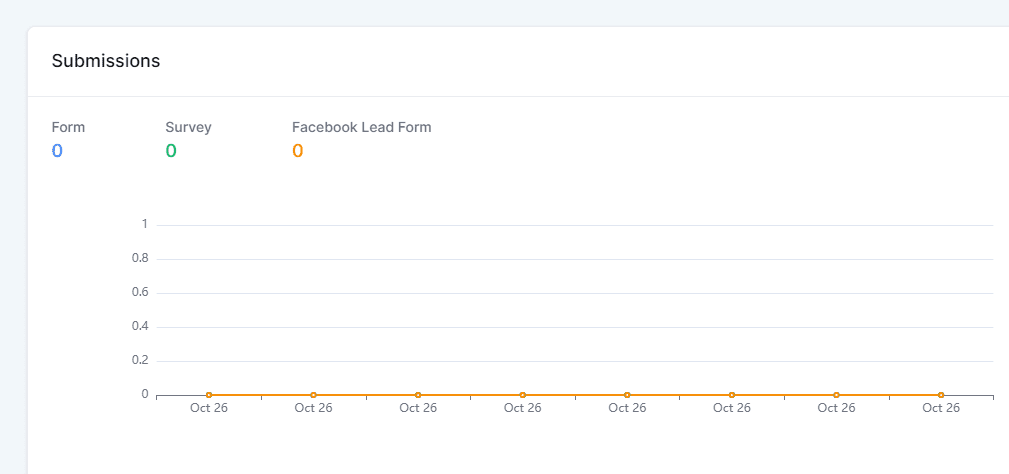The height and width of the screenshot is (474, 1009).
Task: Toggle the Survey series label
Action: [188, 127]
